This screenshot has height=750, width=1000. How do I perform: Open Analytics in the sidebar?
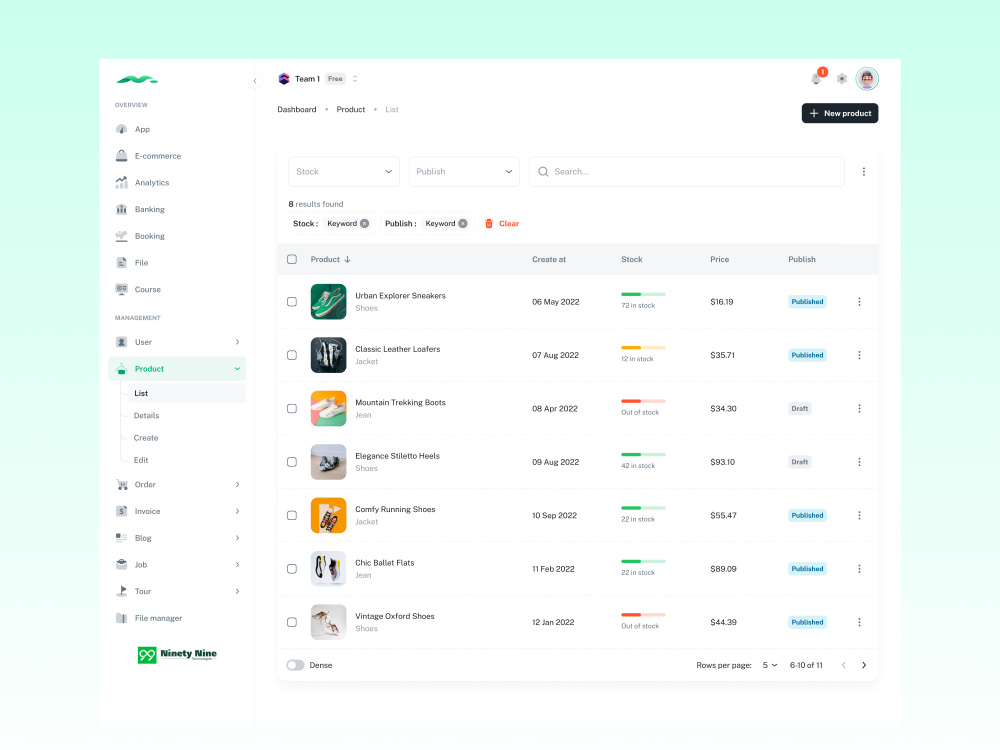tap(177, 183)
